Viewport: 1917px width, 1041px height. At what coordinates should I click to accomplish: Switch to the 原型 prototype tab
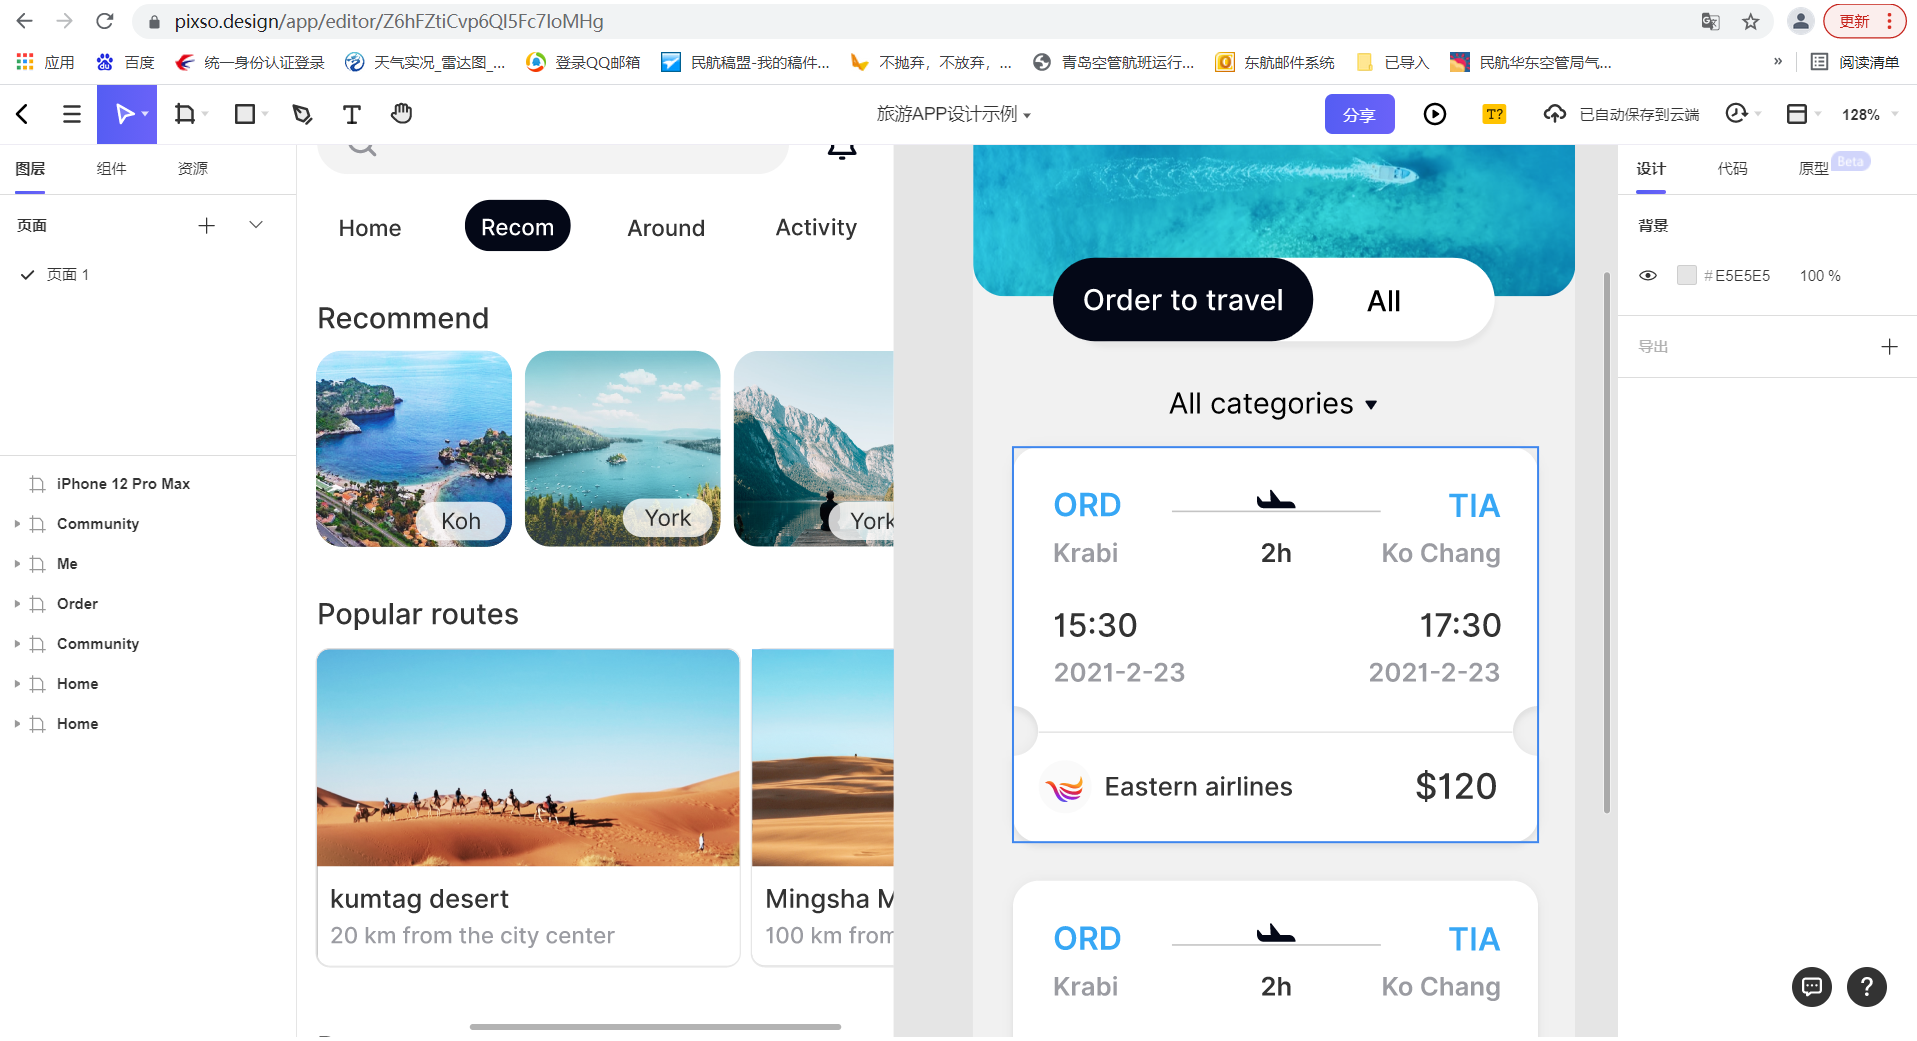click(x=1813, y=168)
